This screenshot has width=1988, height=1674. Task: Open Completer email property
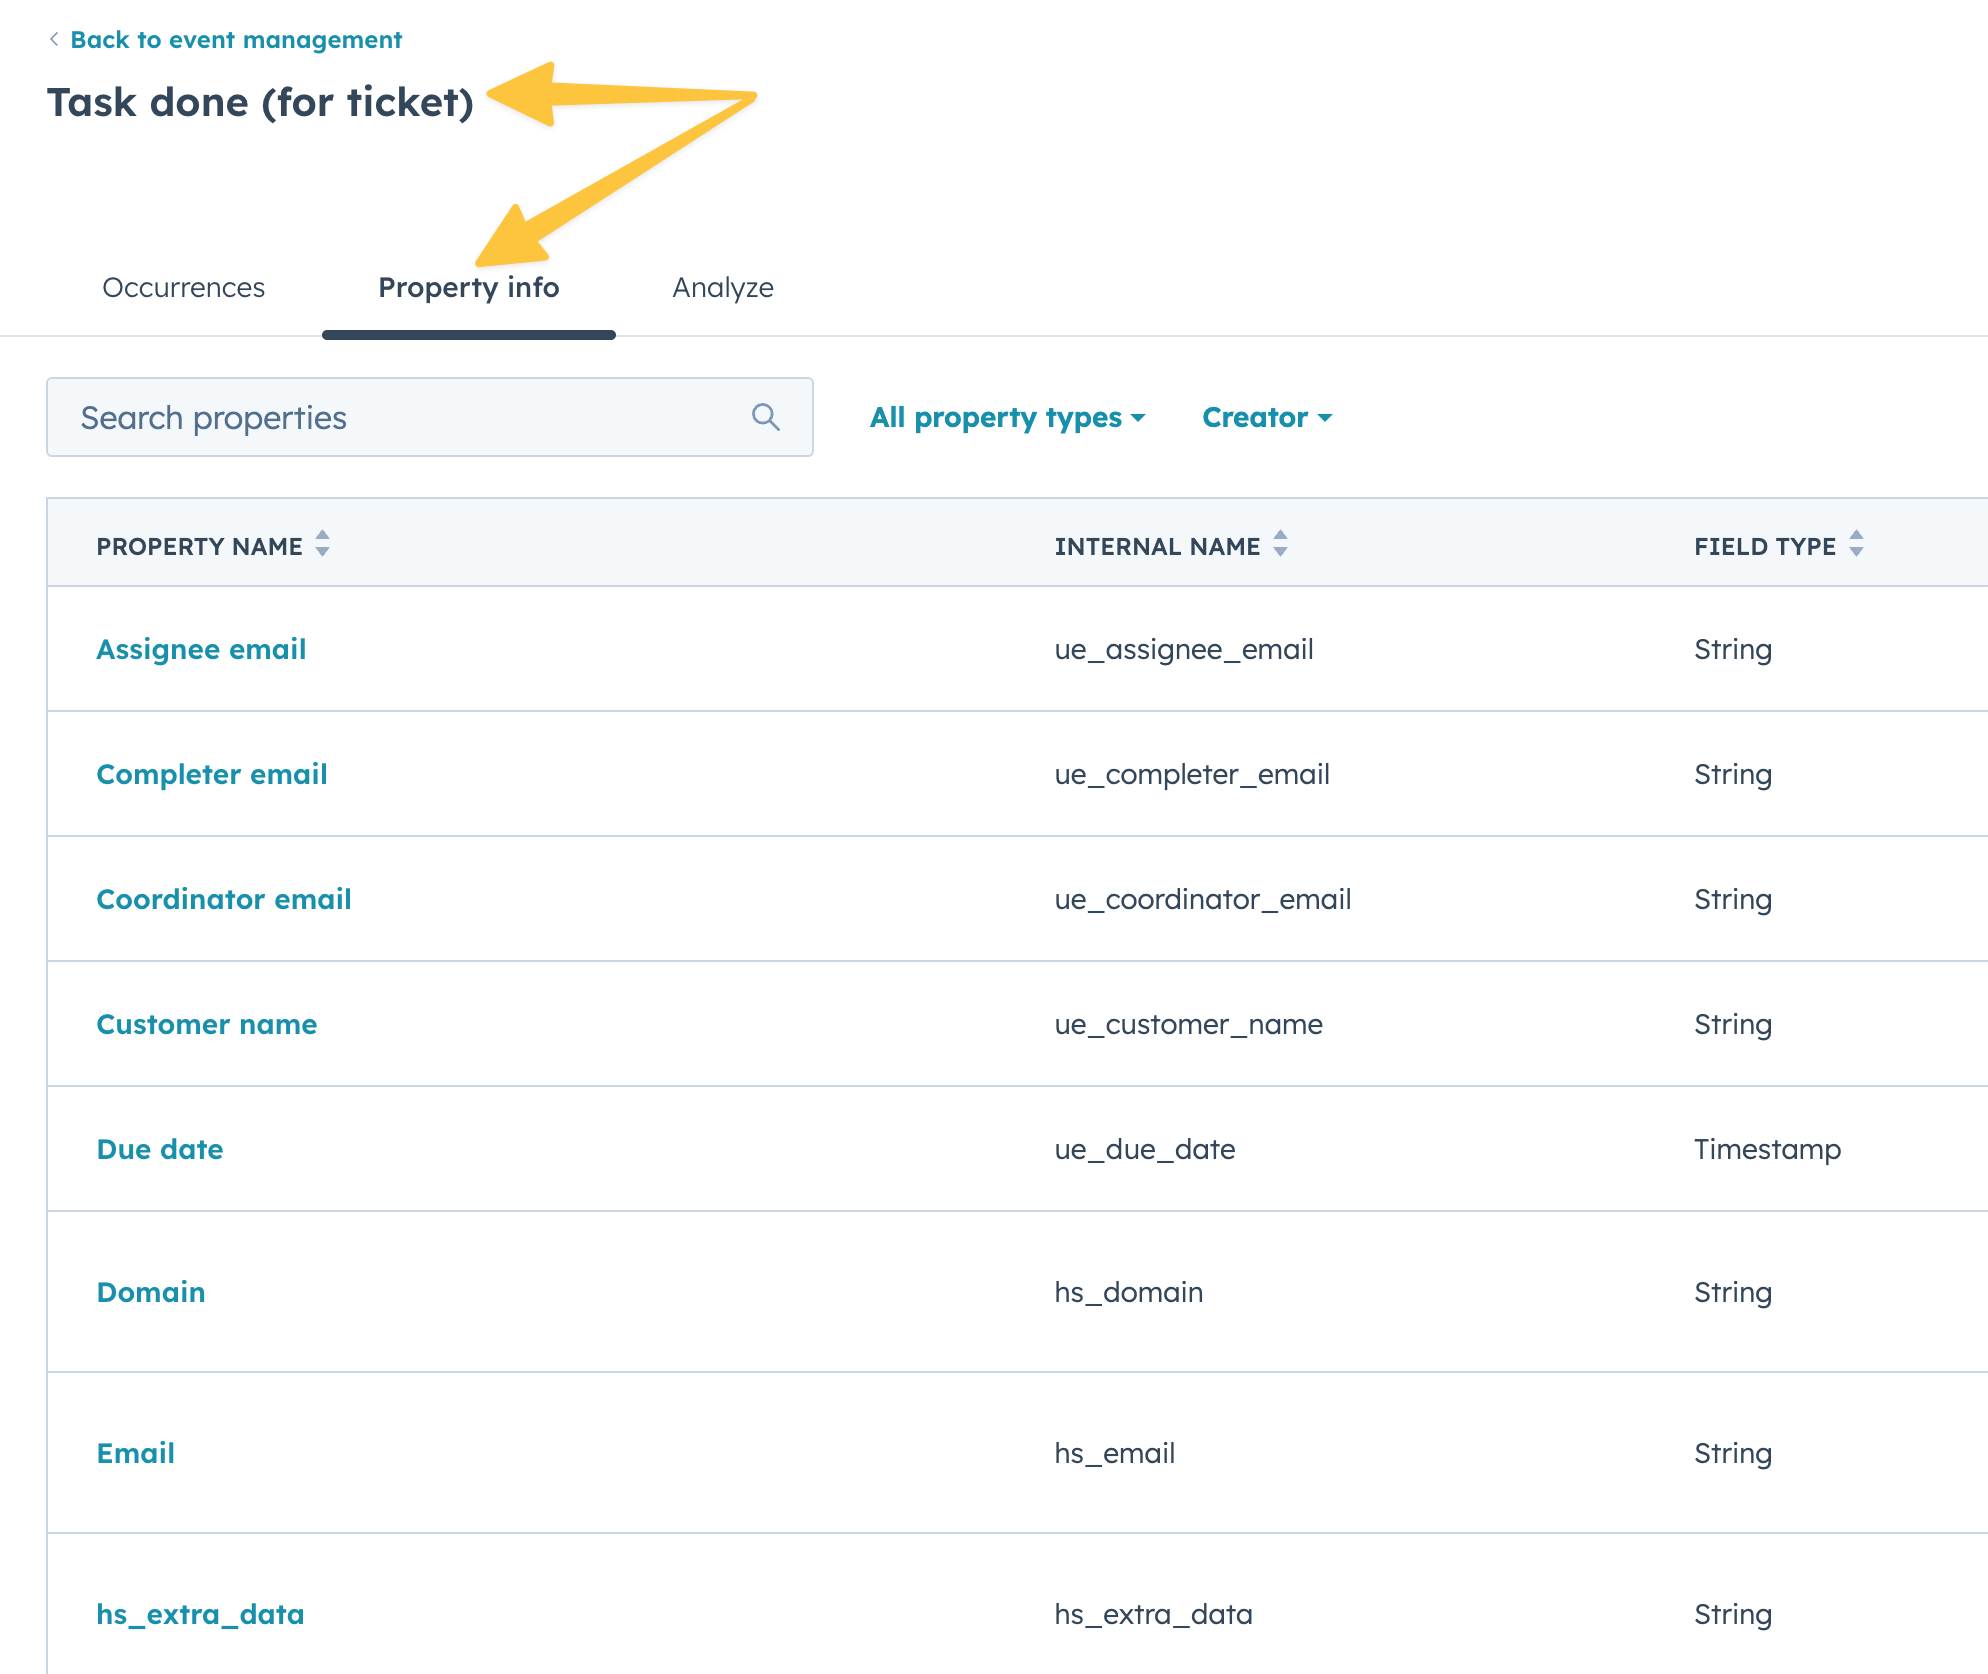tap(211, 774)
